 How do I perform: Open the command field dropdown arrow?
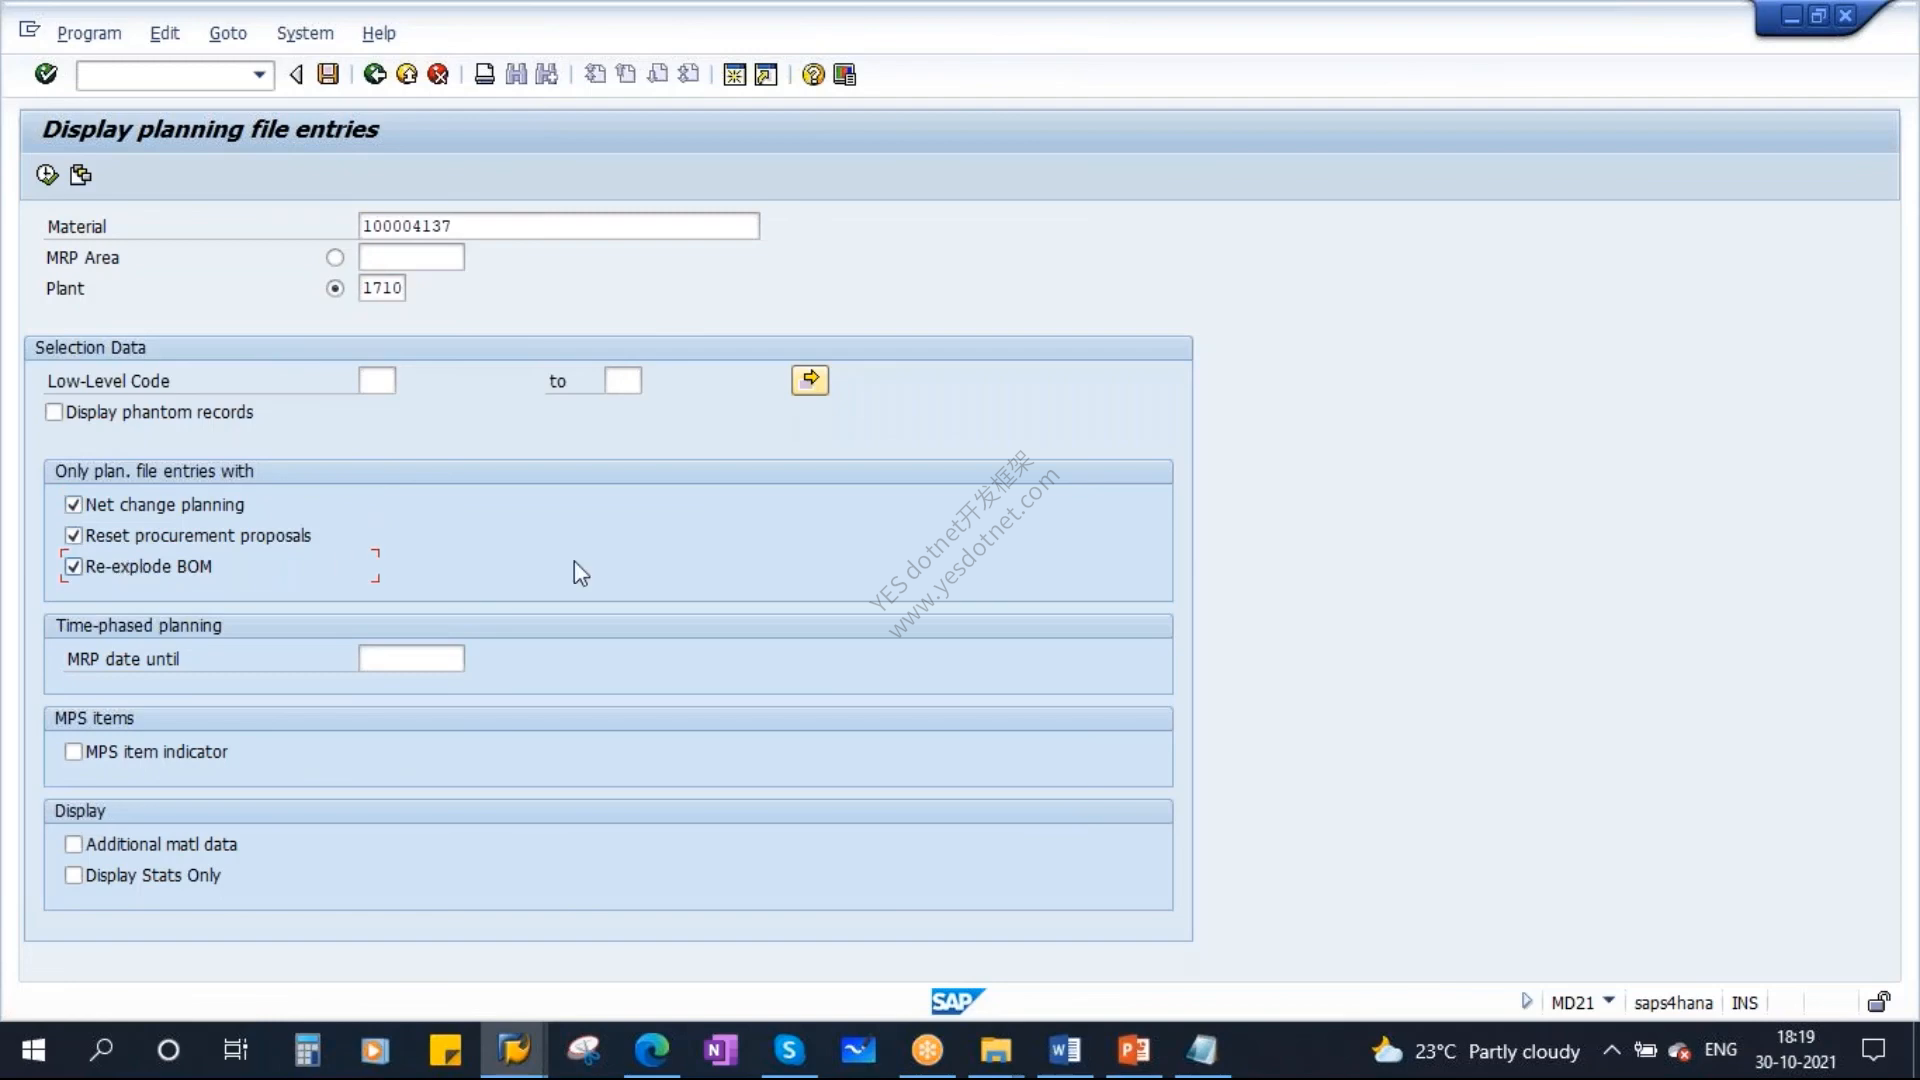[x=259, y=75]
